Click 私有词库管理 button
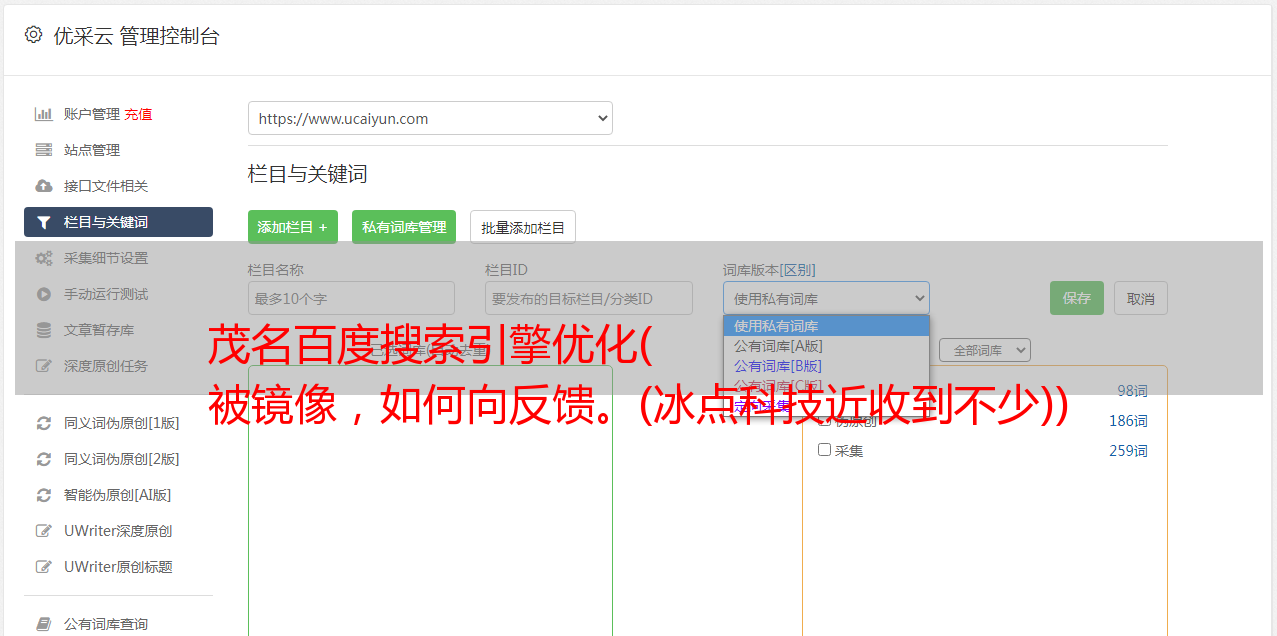Screen dimensions: 1277x636 404,227
